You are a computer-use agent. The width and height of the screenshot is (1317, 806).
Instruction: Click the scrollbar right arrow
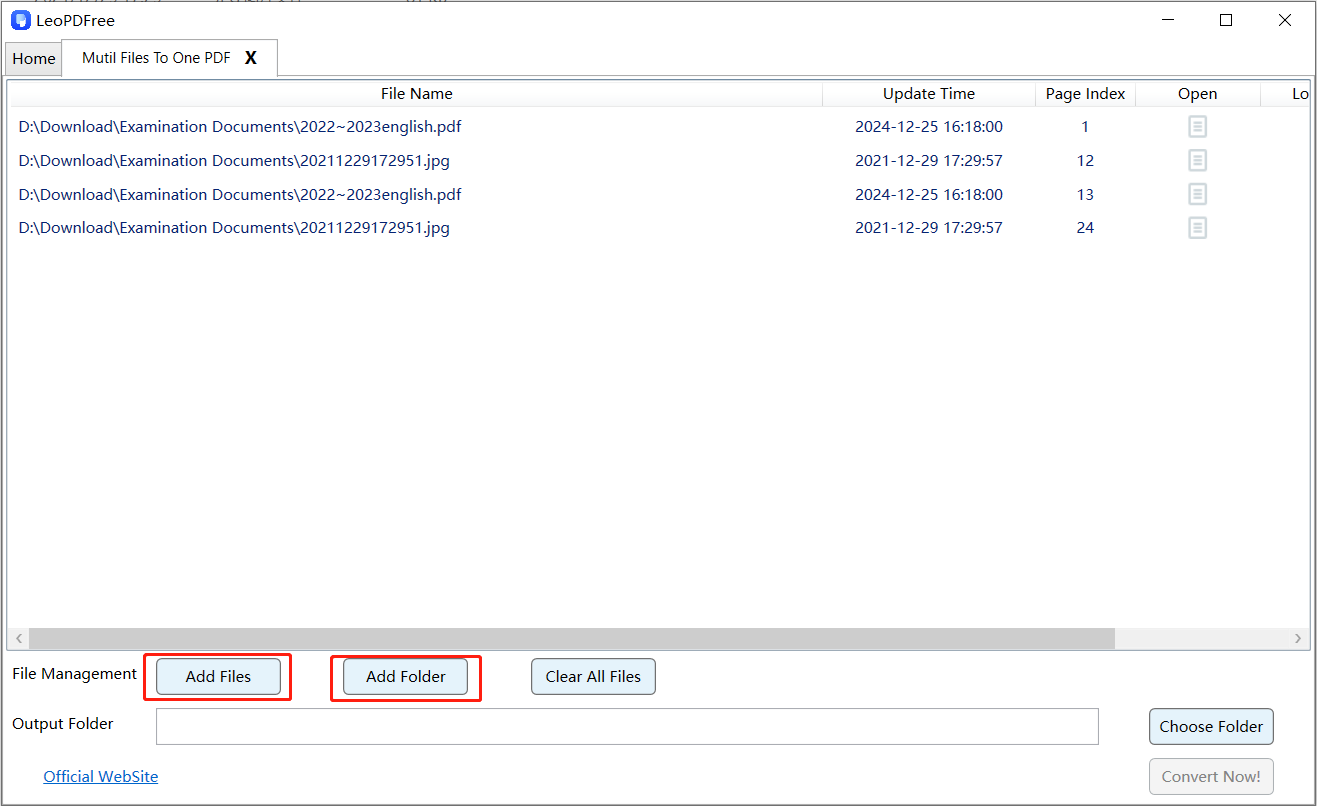click(1298, 639)
